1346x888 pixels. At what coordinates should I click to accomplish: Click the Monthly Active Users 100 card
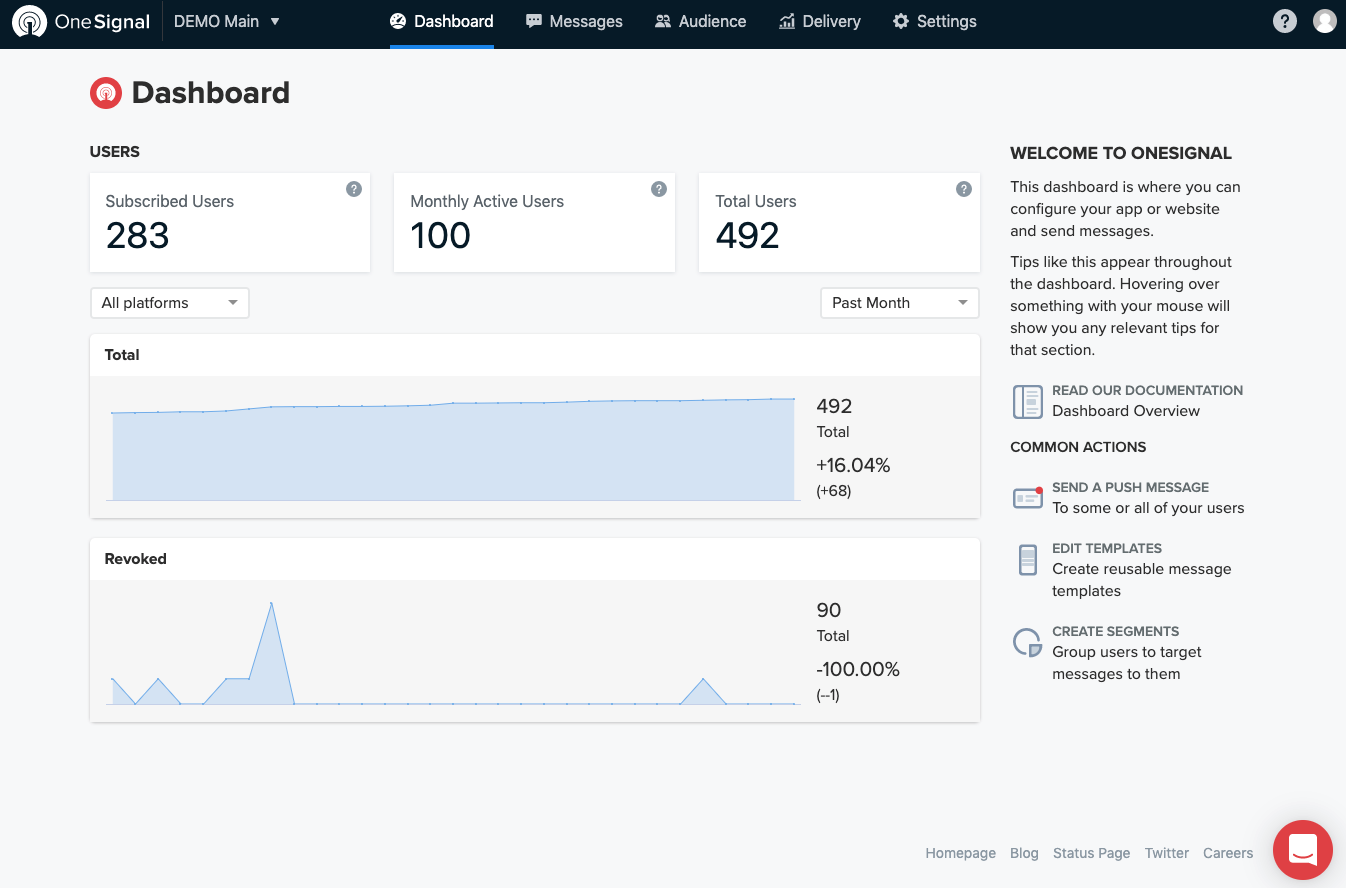[534, 222]
